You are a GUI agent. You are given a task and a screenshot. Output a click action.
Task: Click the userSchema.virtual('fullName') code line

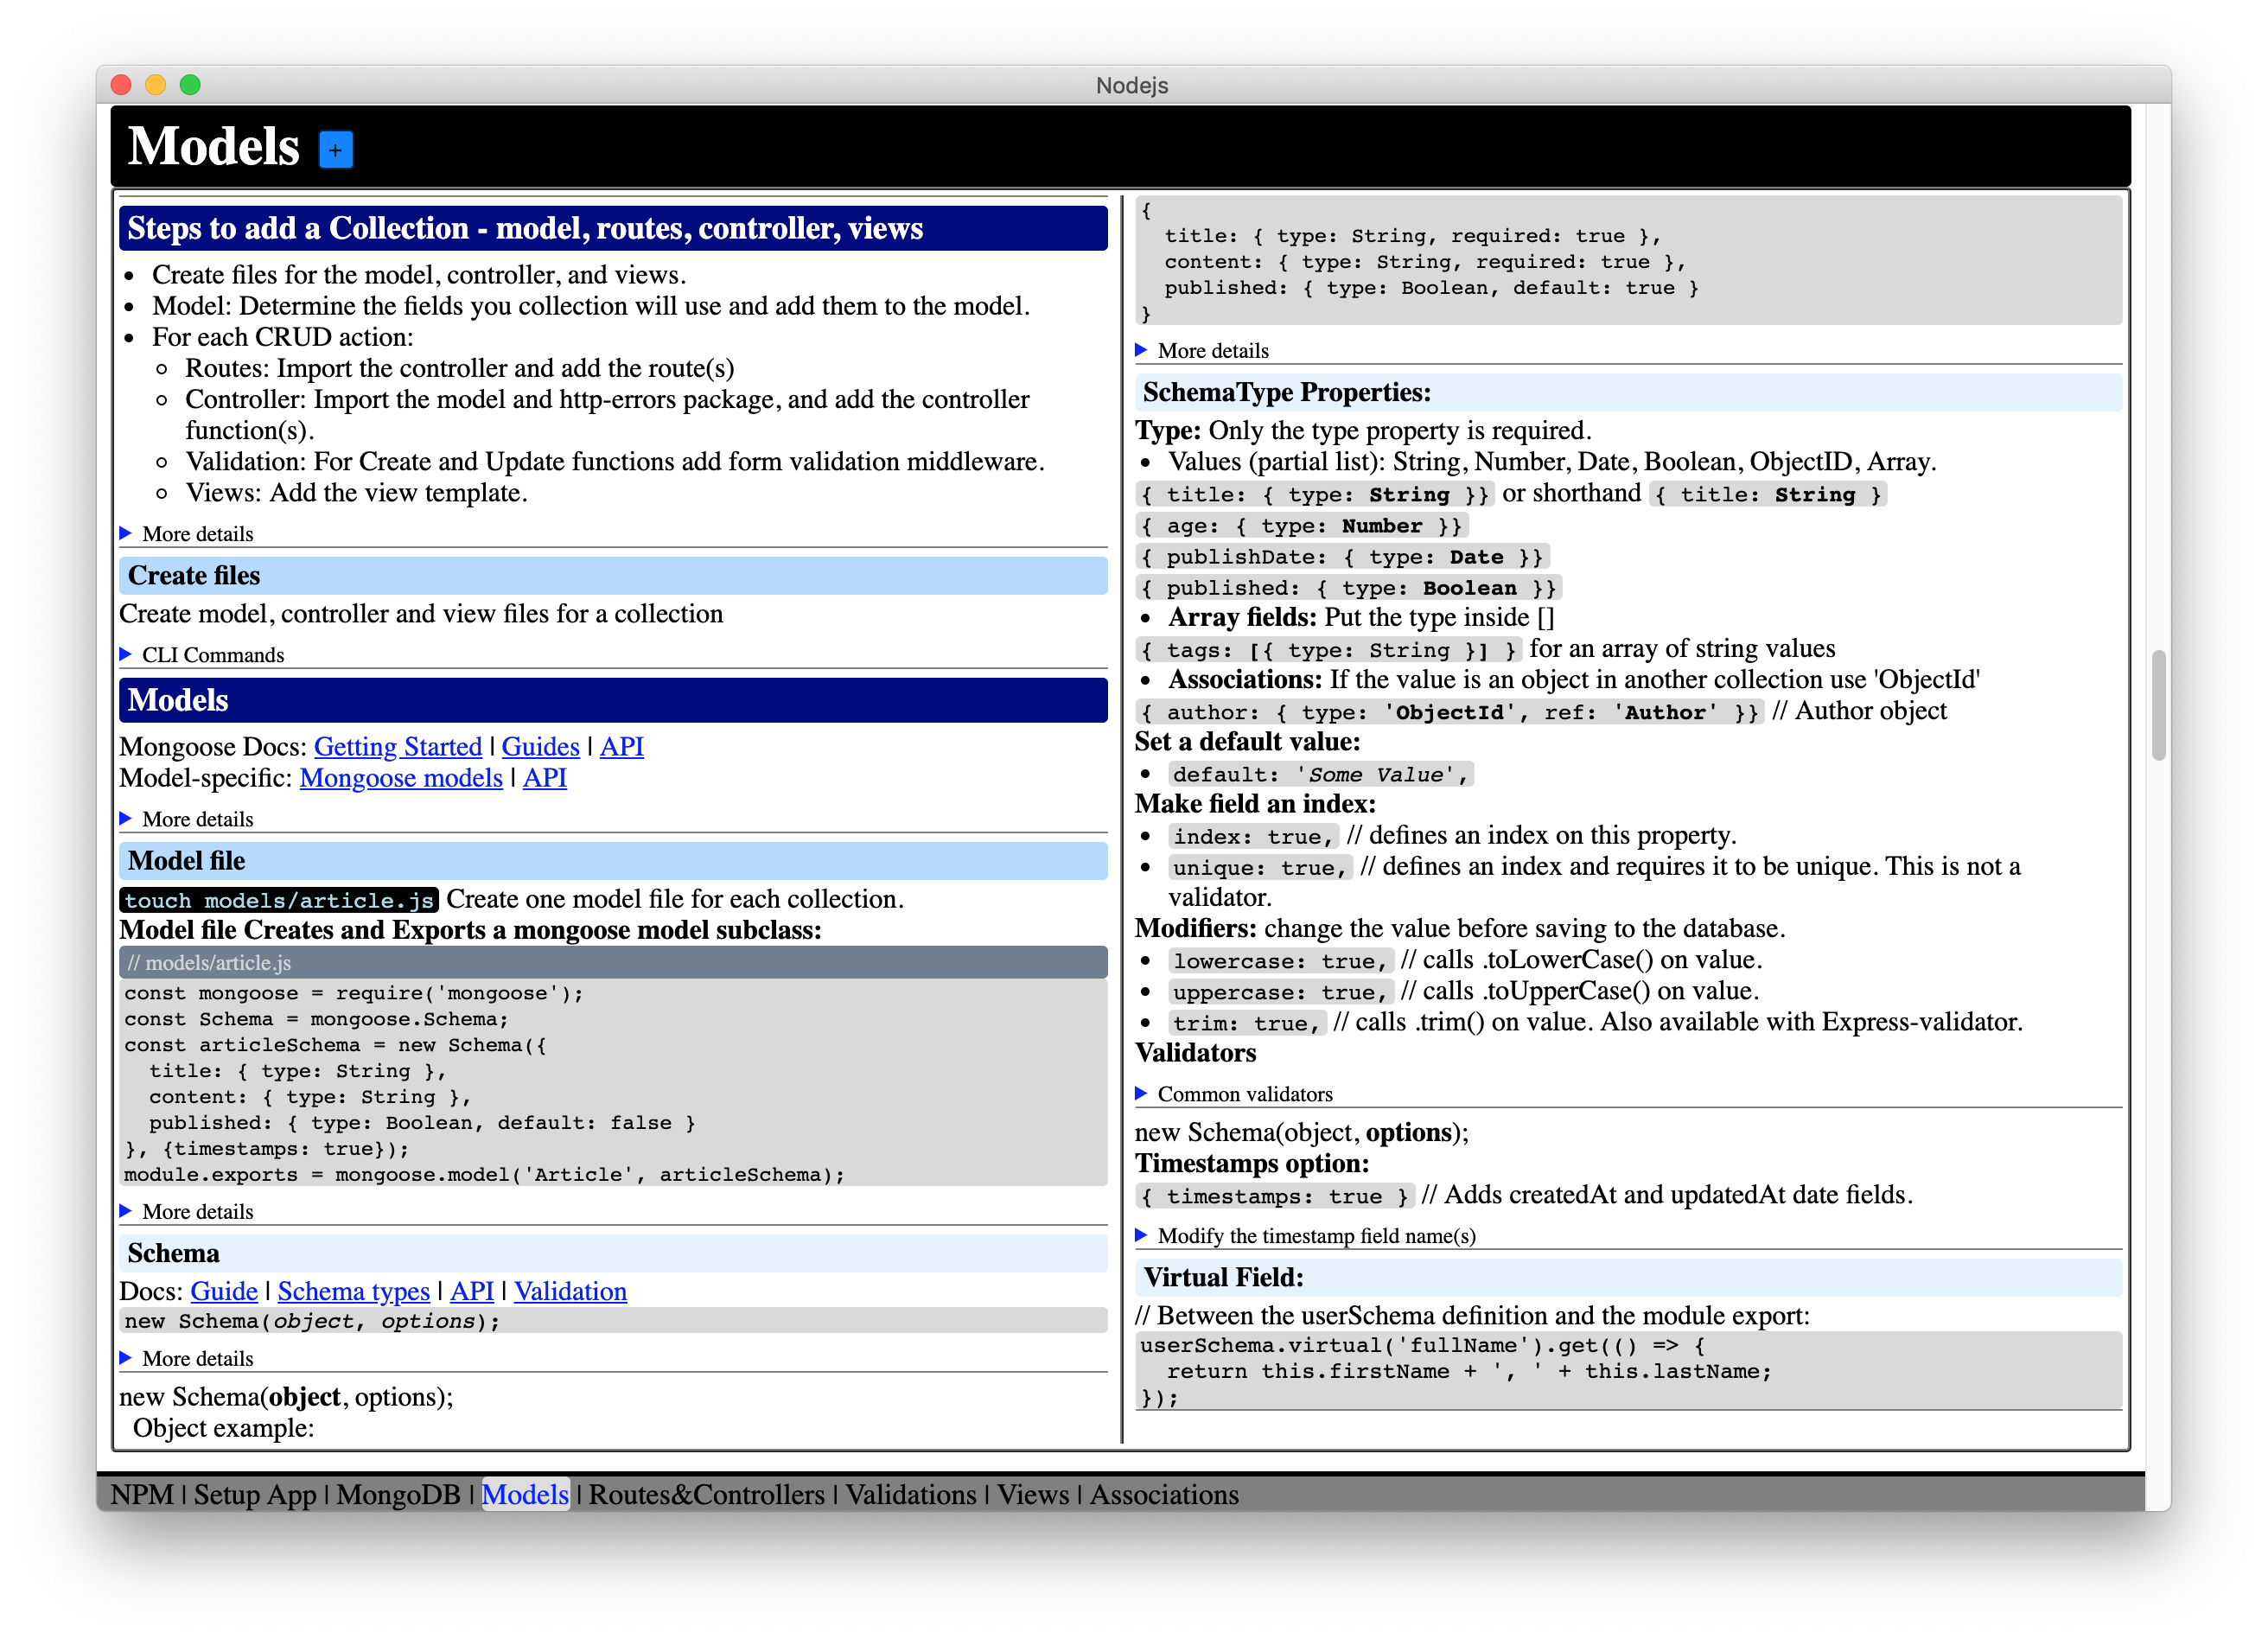[x=1422, y=1346]
